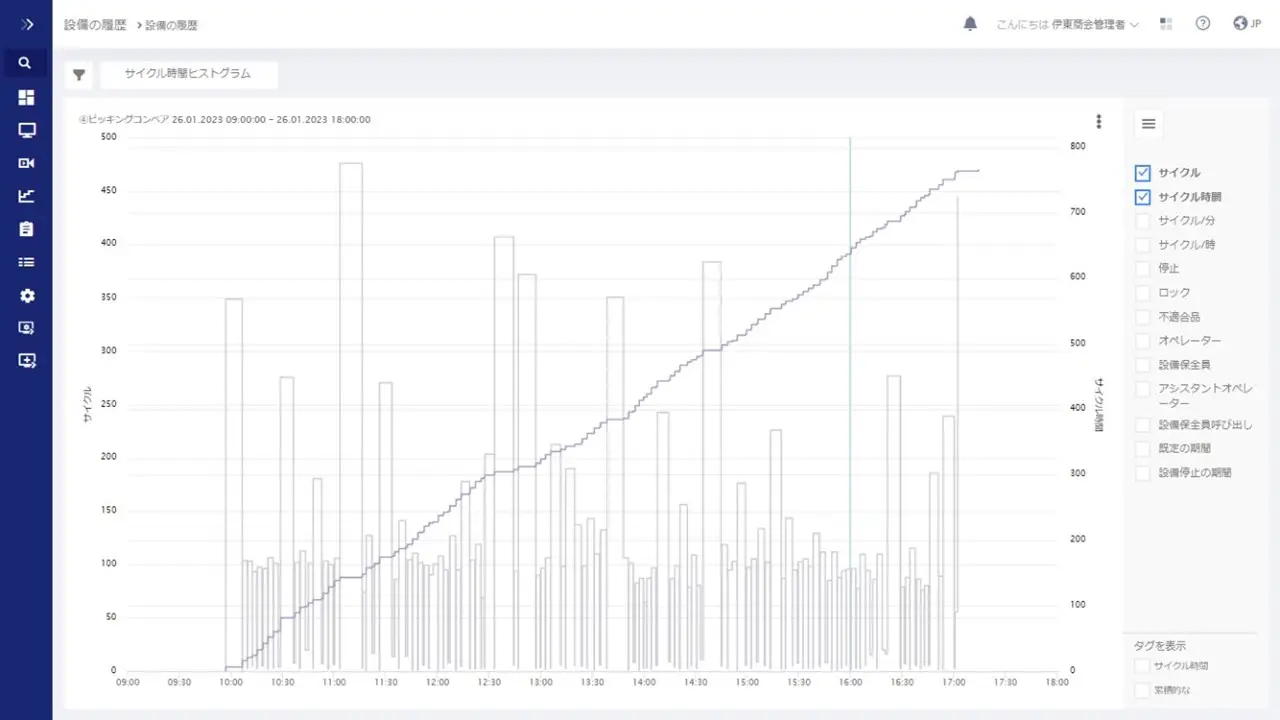1280x720 pixels.
Task: Enable the アシスタントオペレーター checkbox
Action: click(1143, 389)
